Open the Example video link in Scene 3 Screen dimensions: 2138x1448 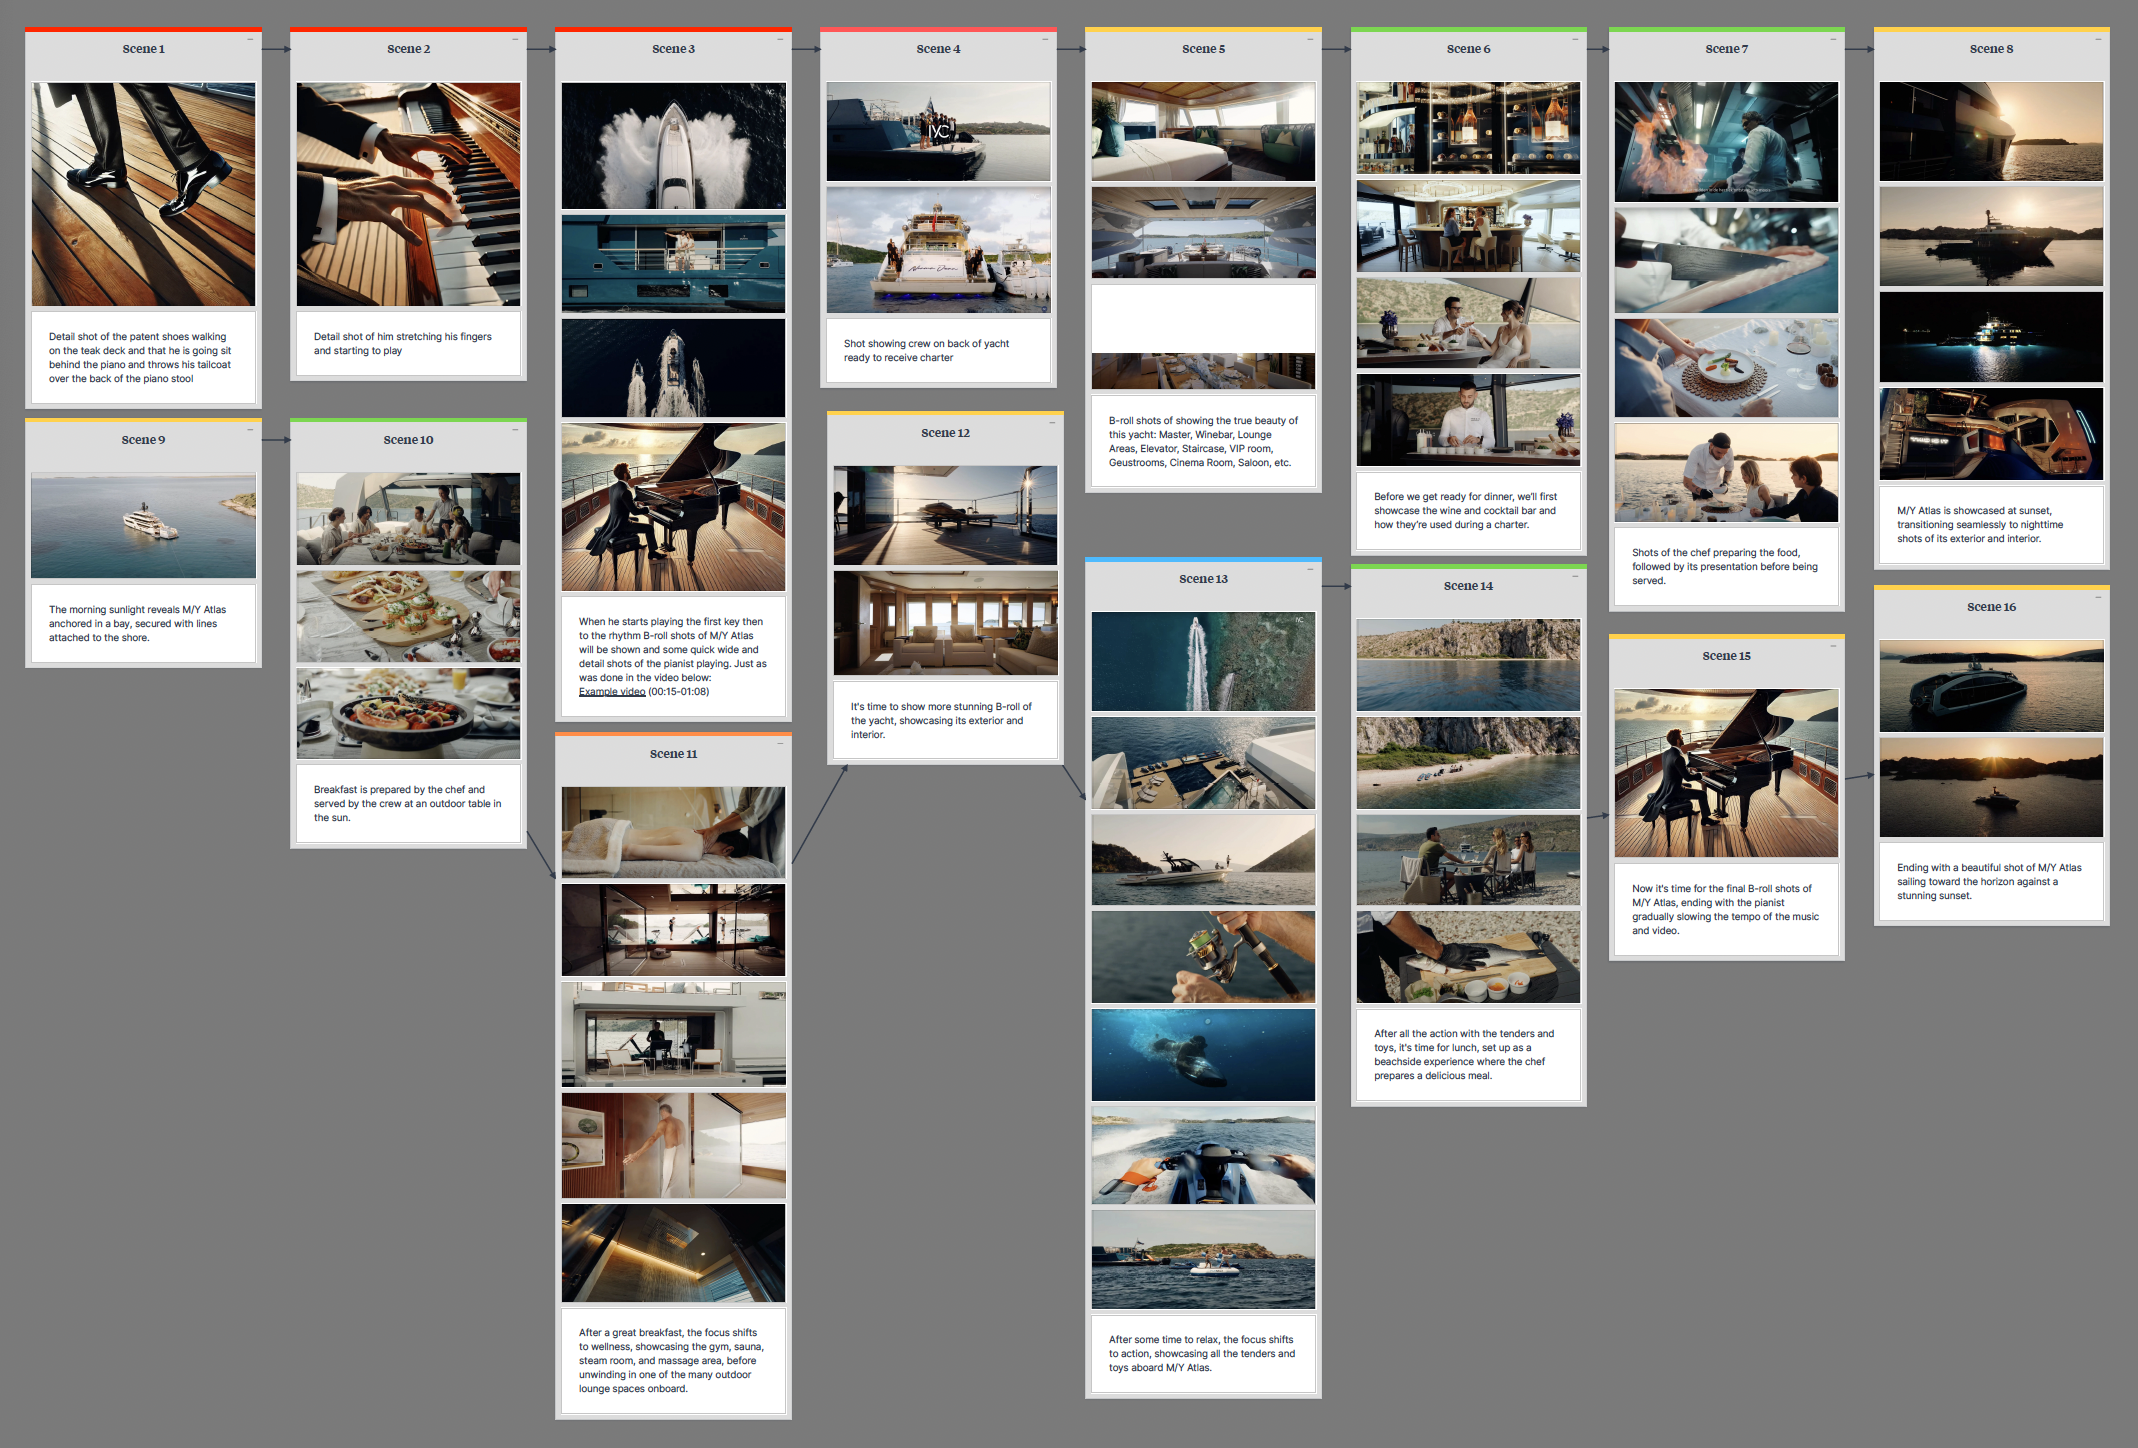click(611, 691)
